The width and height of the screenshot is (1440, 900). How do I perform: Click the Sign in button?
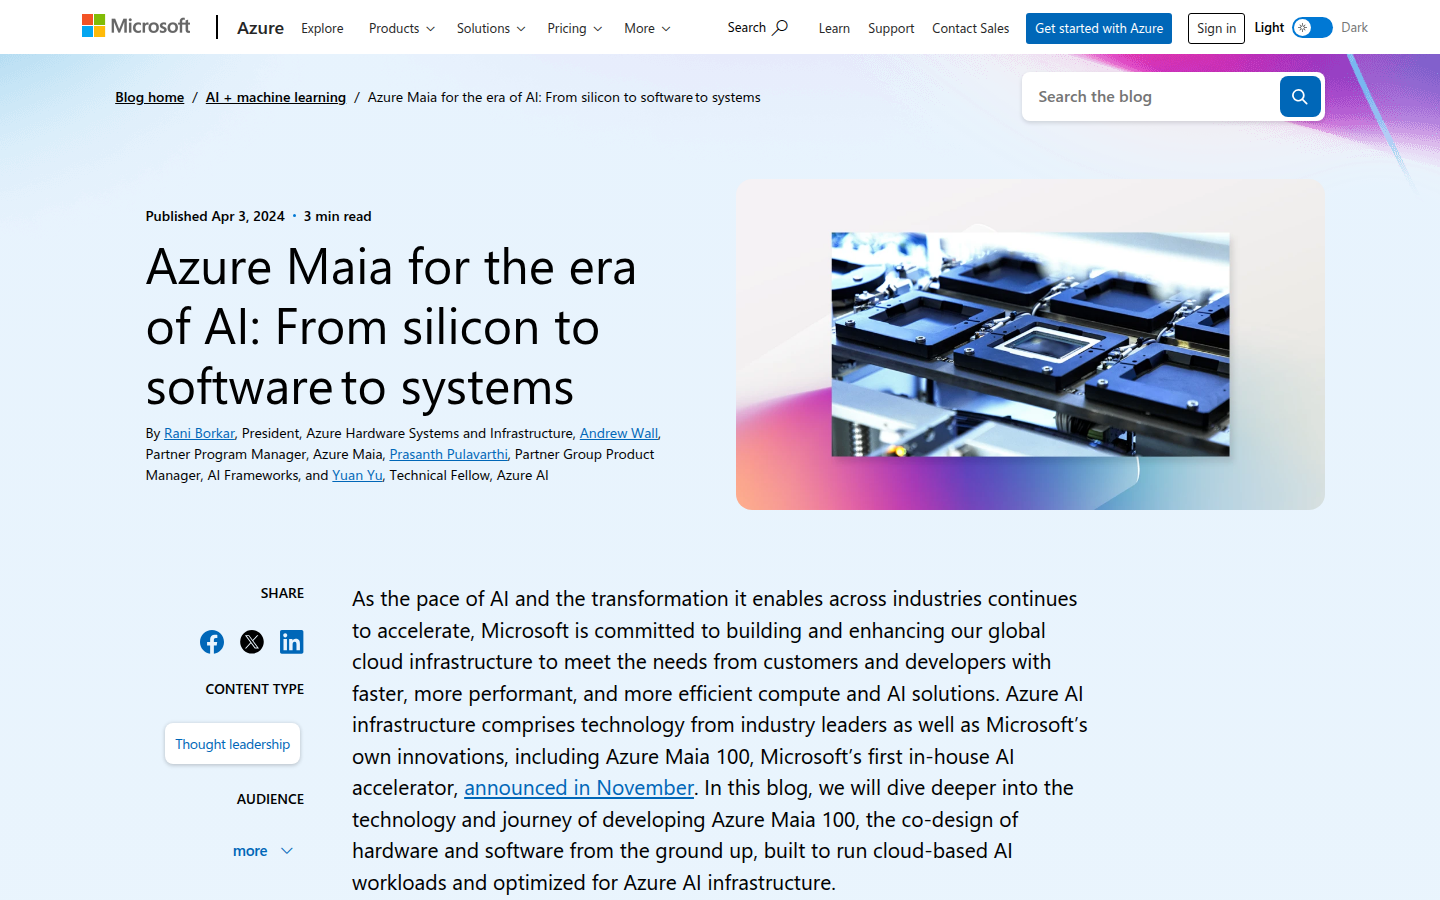1216,28
